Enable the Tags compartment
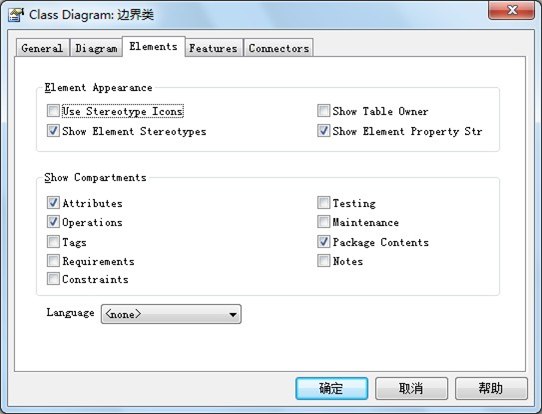 tap(53, 242)
